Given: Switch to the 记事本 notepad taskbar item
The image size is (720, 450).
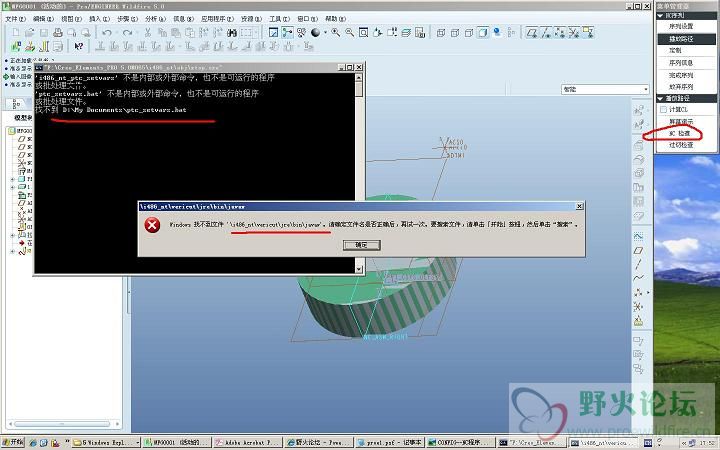Looking at the screenshot, I should coord(388,443).
